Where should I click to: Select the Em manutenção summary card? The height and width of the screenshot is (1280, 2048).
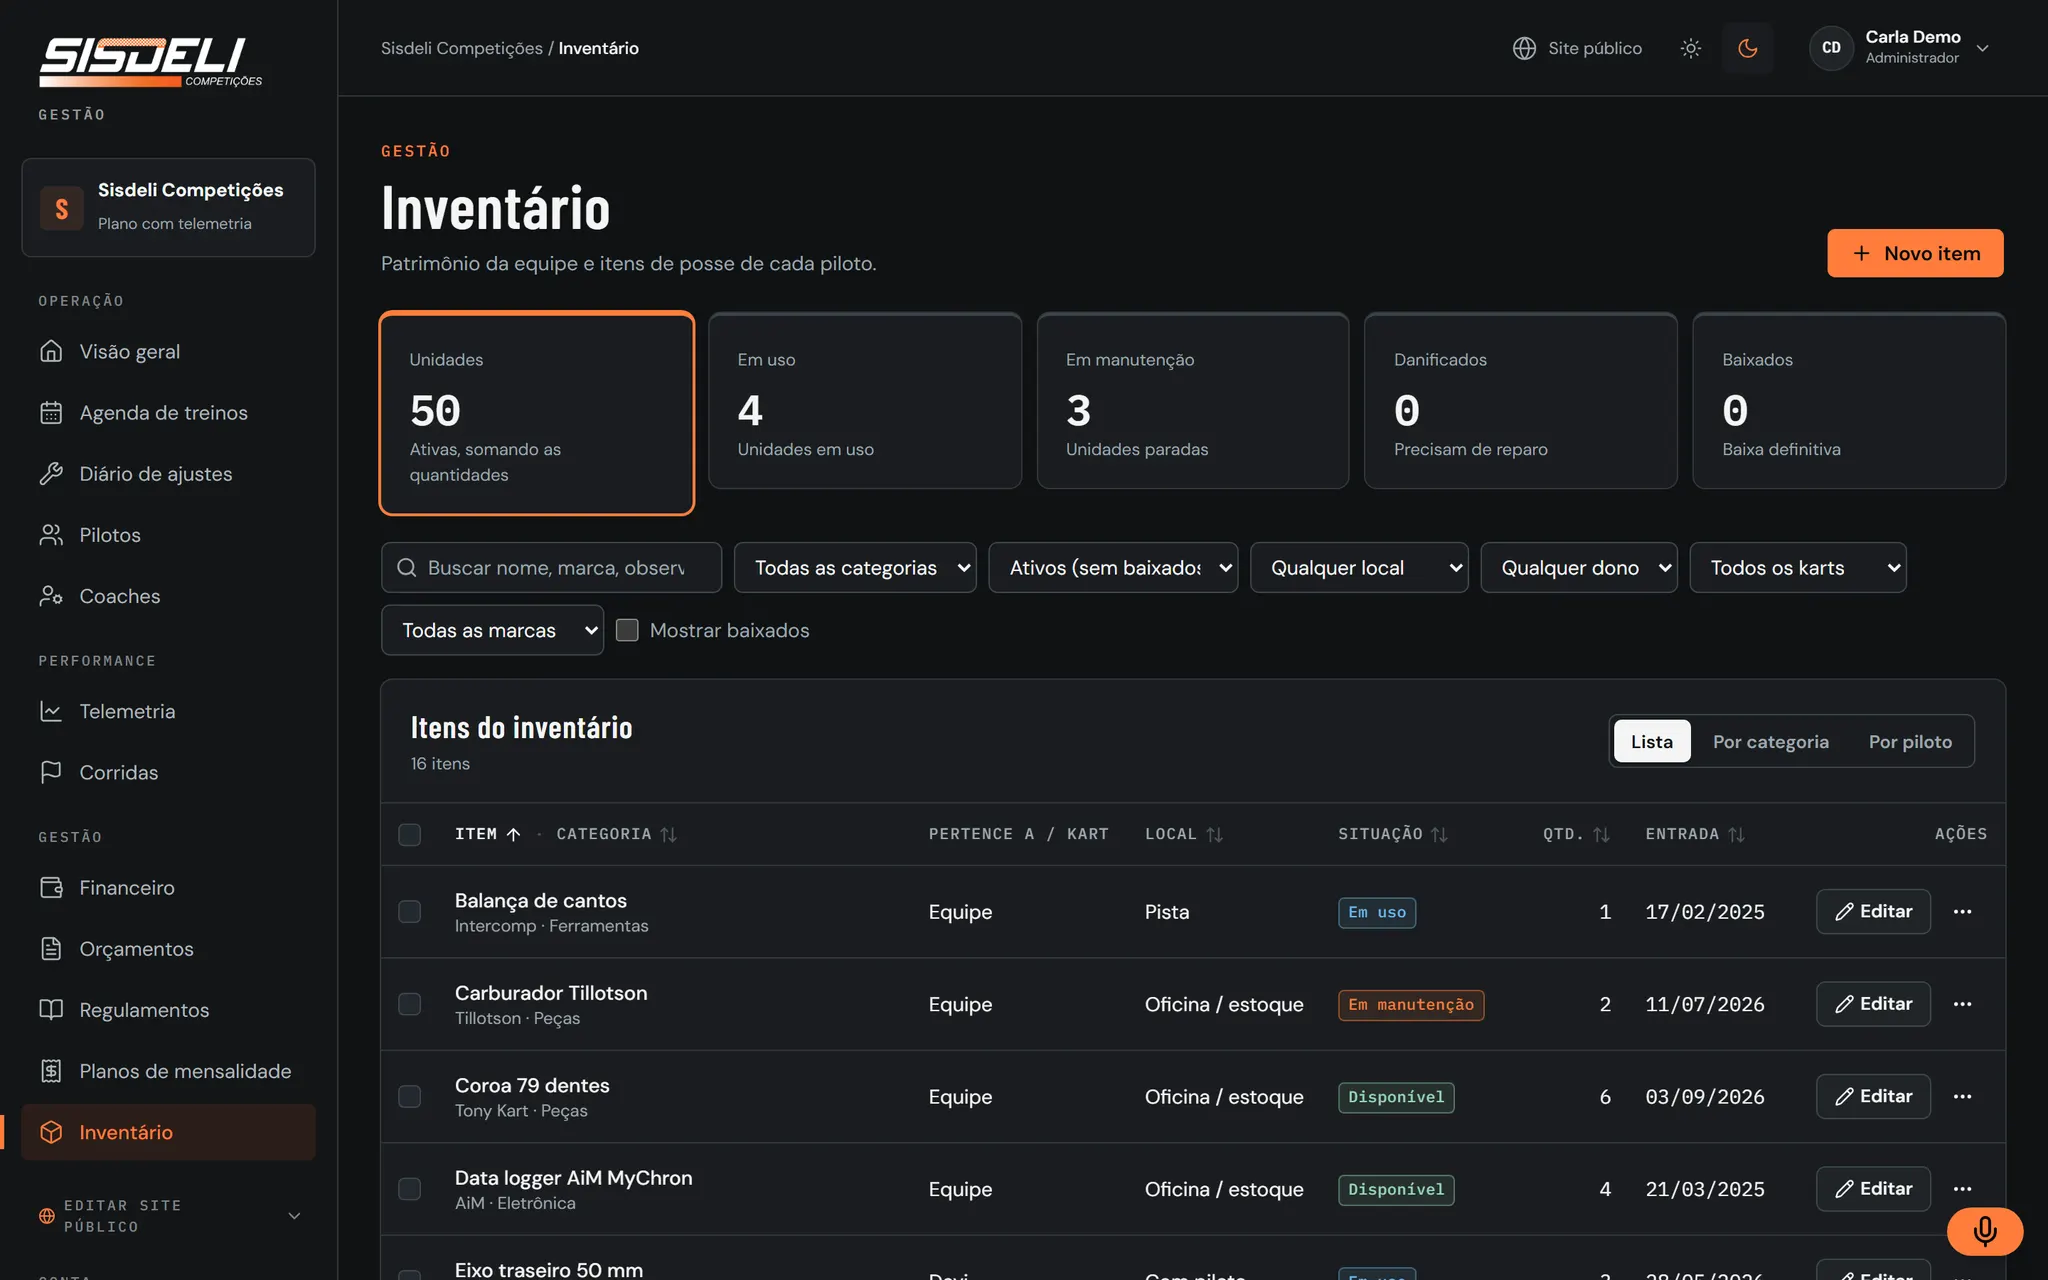tap(1192, 401)
